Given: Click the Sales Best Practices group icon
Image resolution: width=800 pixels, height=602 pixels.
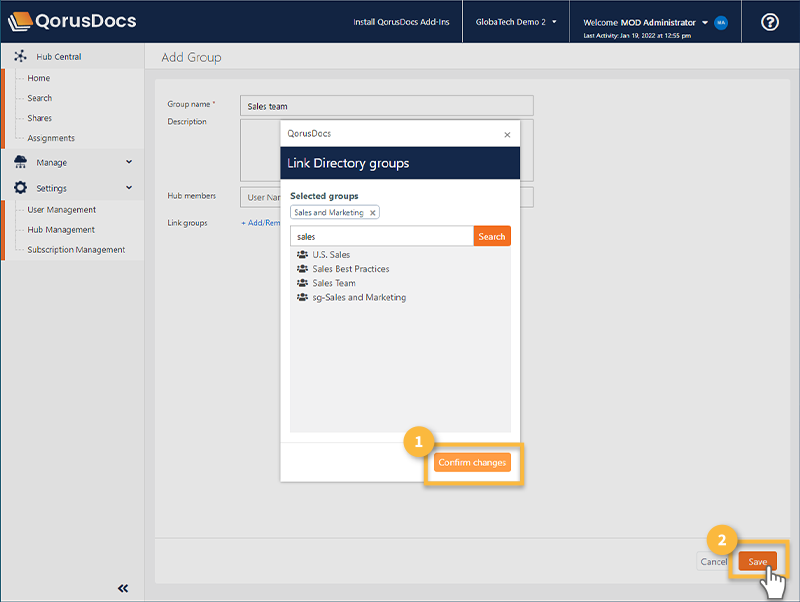Looking at the screenshot, I should pos(302,268).
